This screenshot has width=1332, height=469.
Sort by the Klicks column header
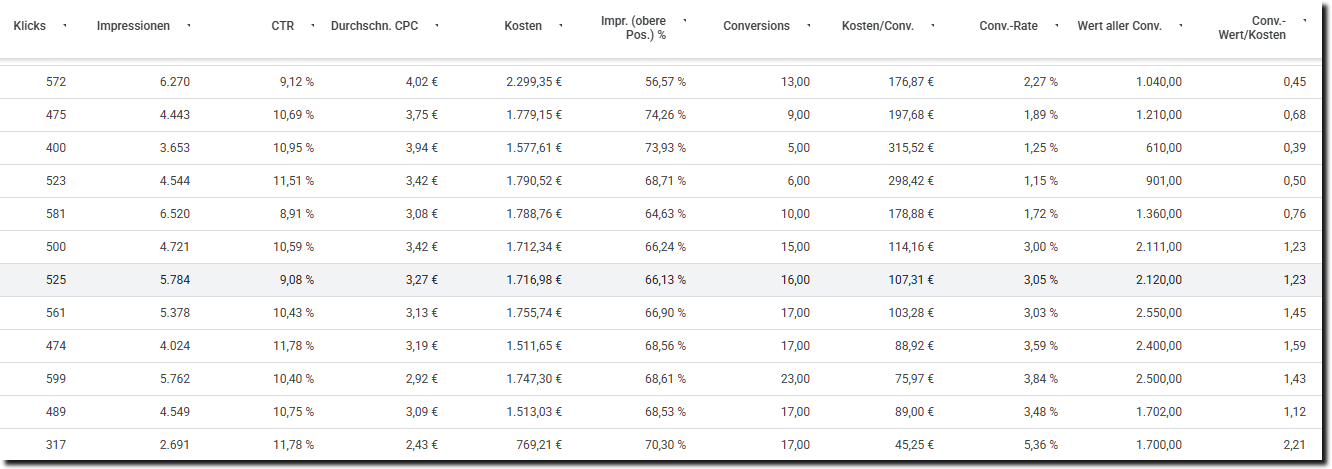click(30, 26)
